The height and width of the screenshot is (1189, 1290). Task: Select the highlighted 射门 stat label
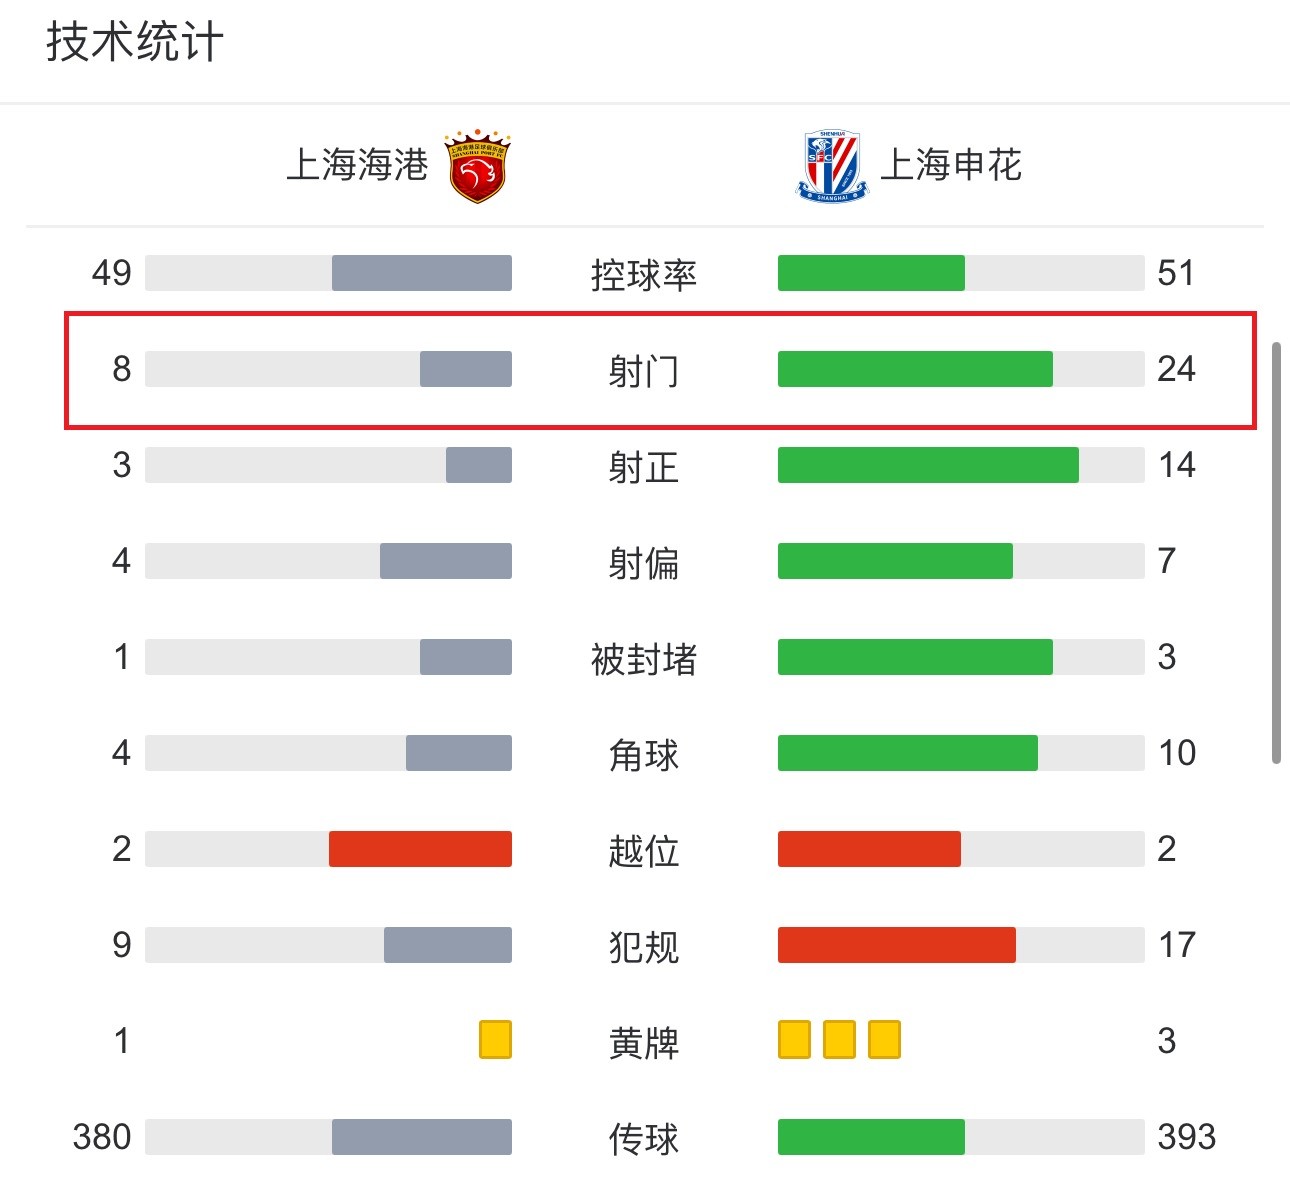click(x=644, y=370)
